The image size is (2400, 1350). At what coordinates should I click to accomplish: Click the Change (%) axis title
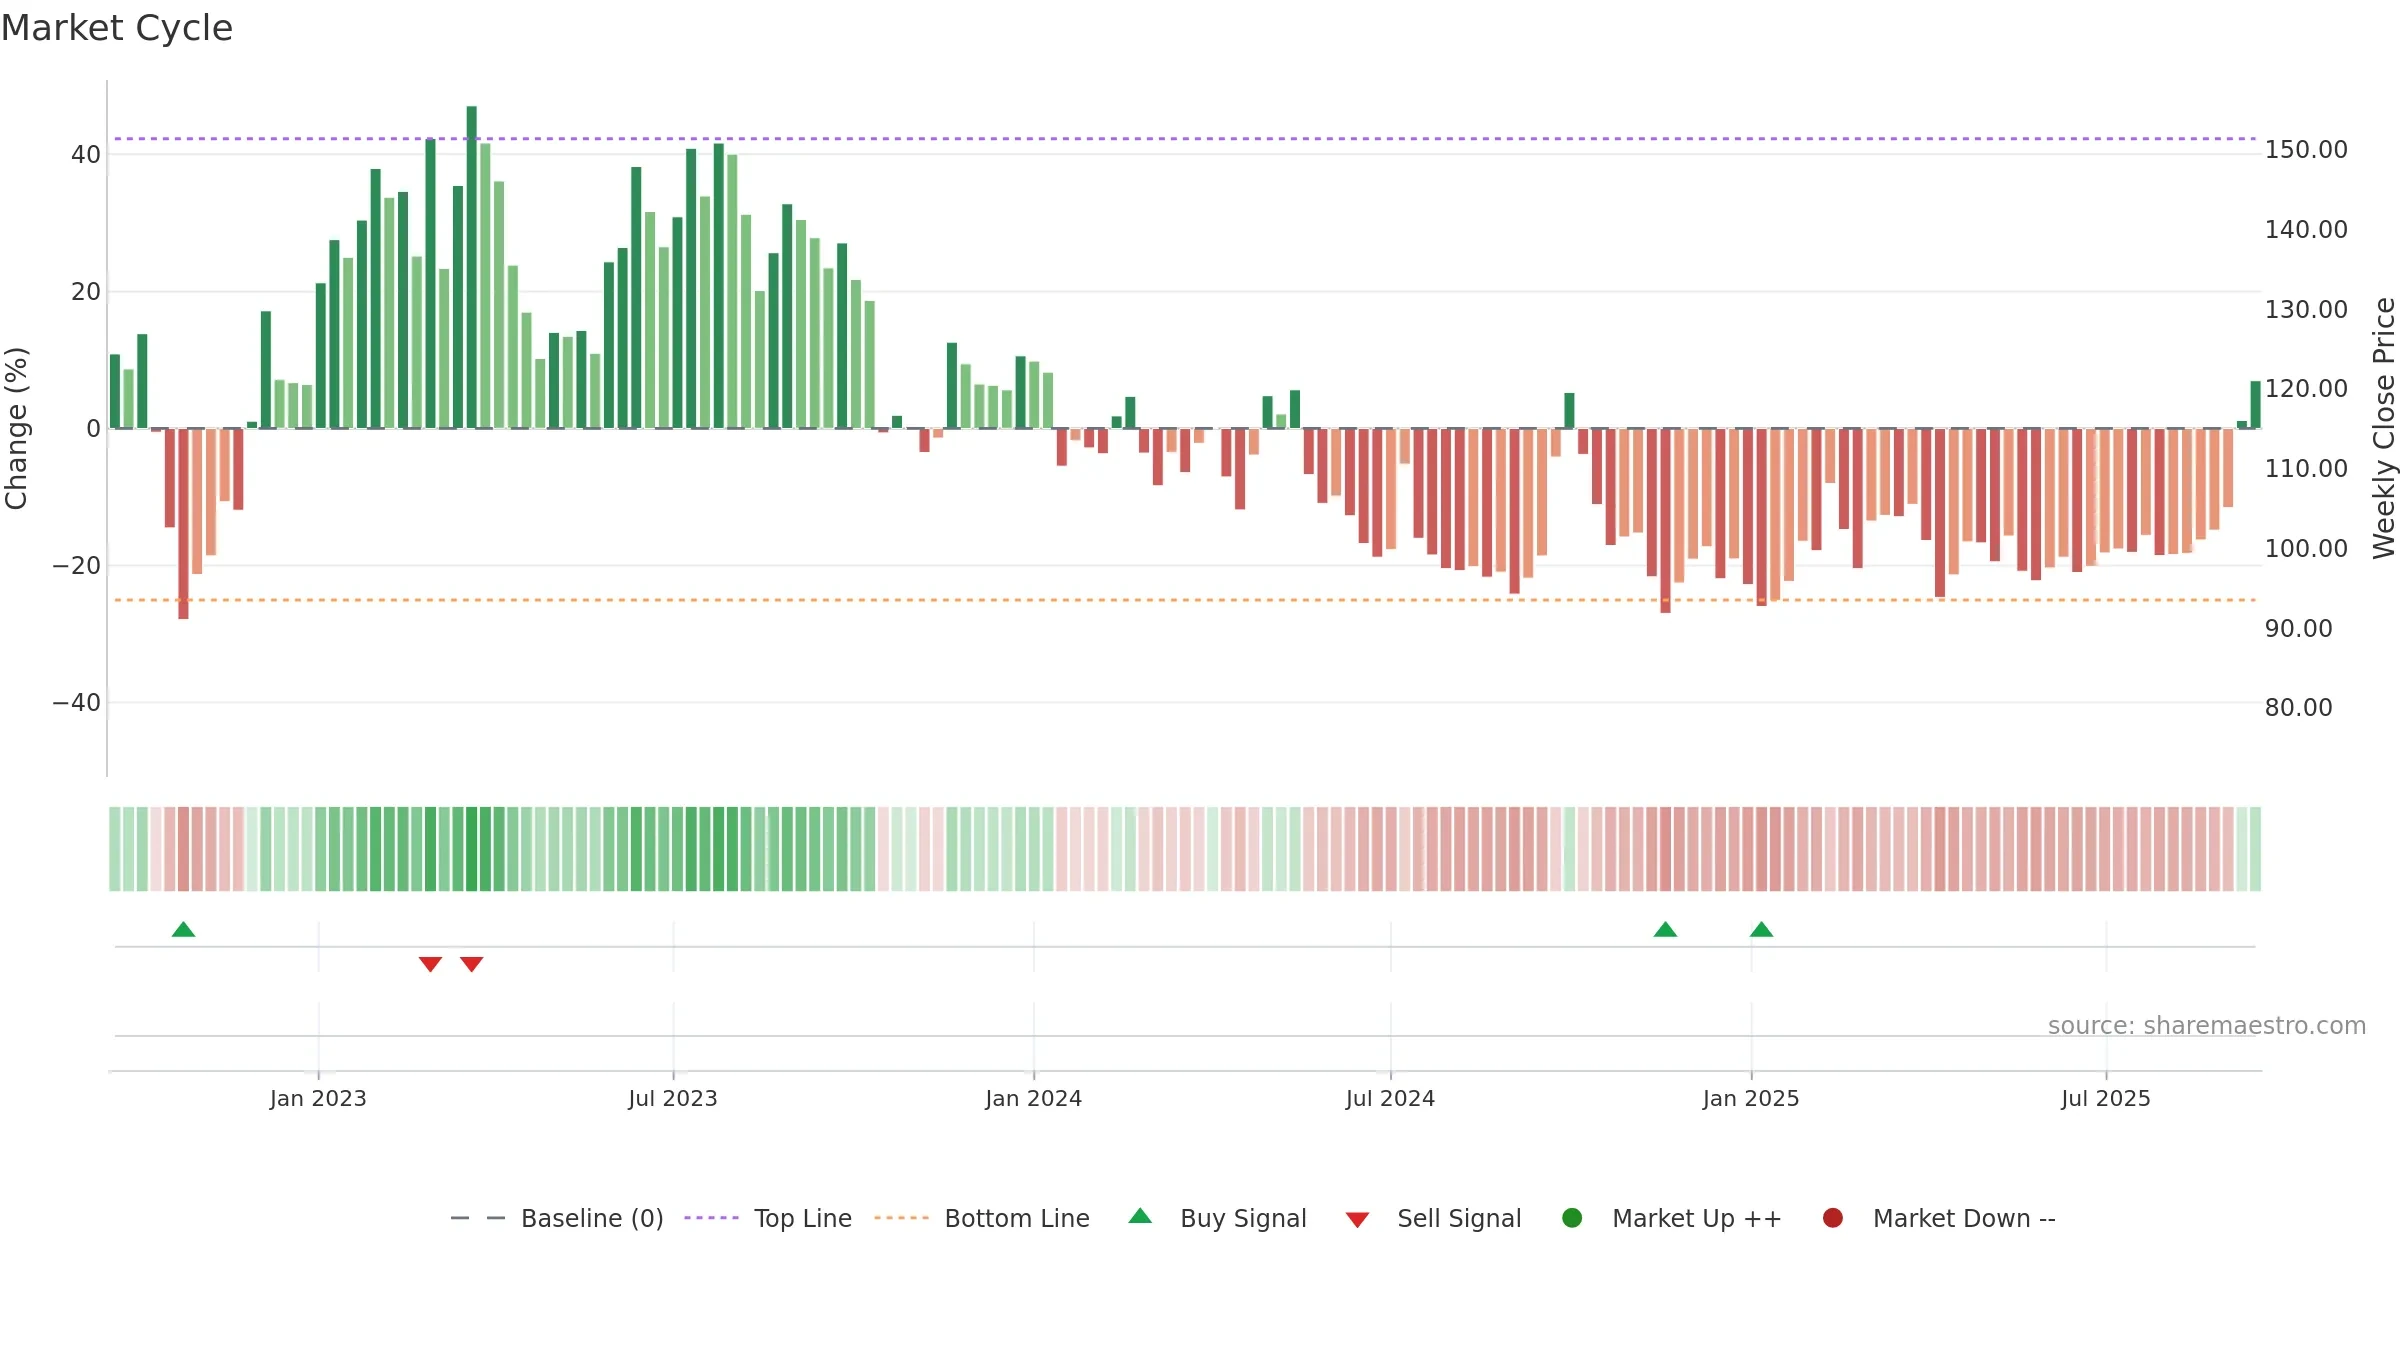coord(16,428)
